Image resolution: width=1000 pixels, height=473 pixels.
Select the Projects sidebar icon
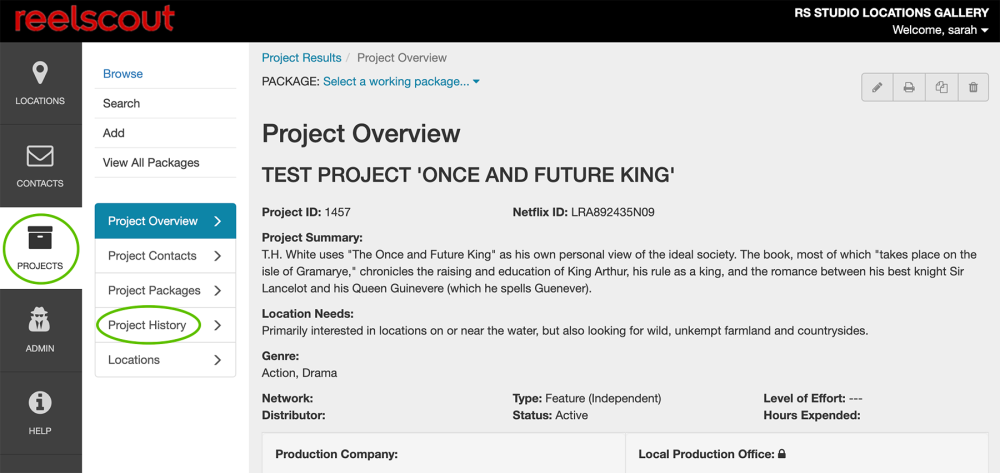[x=40, y=247]
